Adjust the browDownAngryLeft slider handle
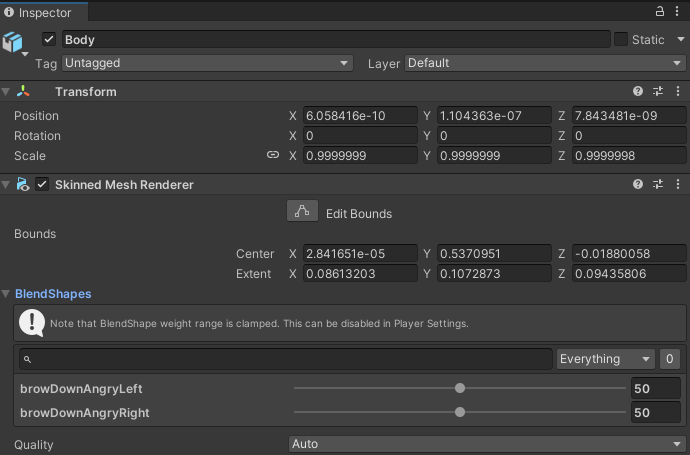This screenshot has height=455, width=690. click(x=460, y=388)
